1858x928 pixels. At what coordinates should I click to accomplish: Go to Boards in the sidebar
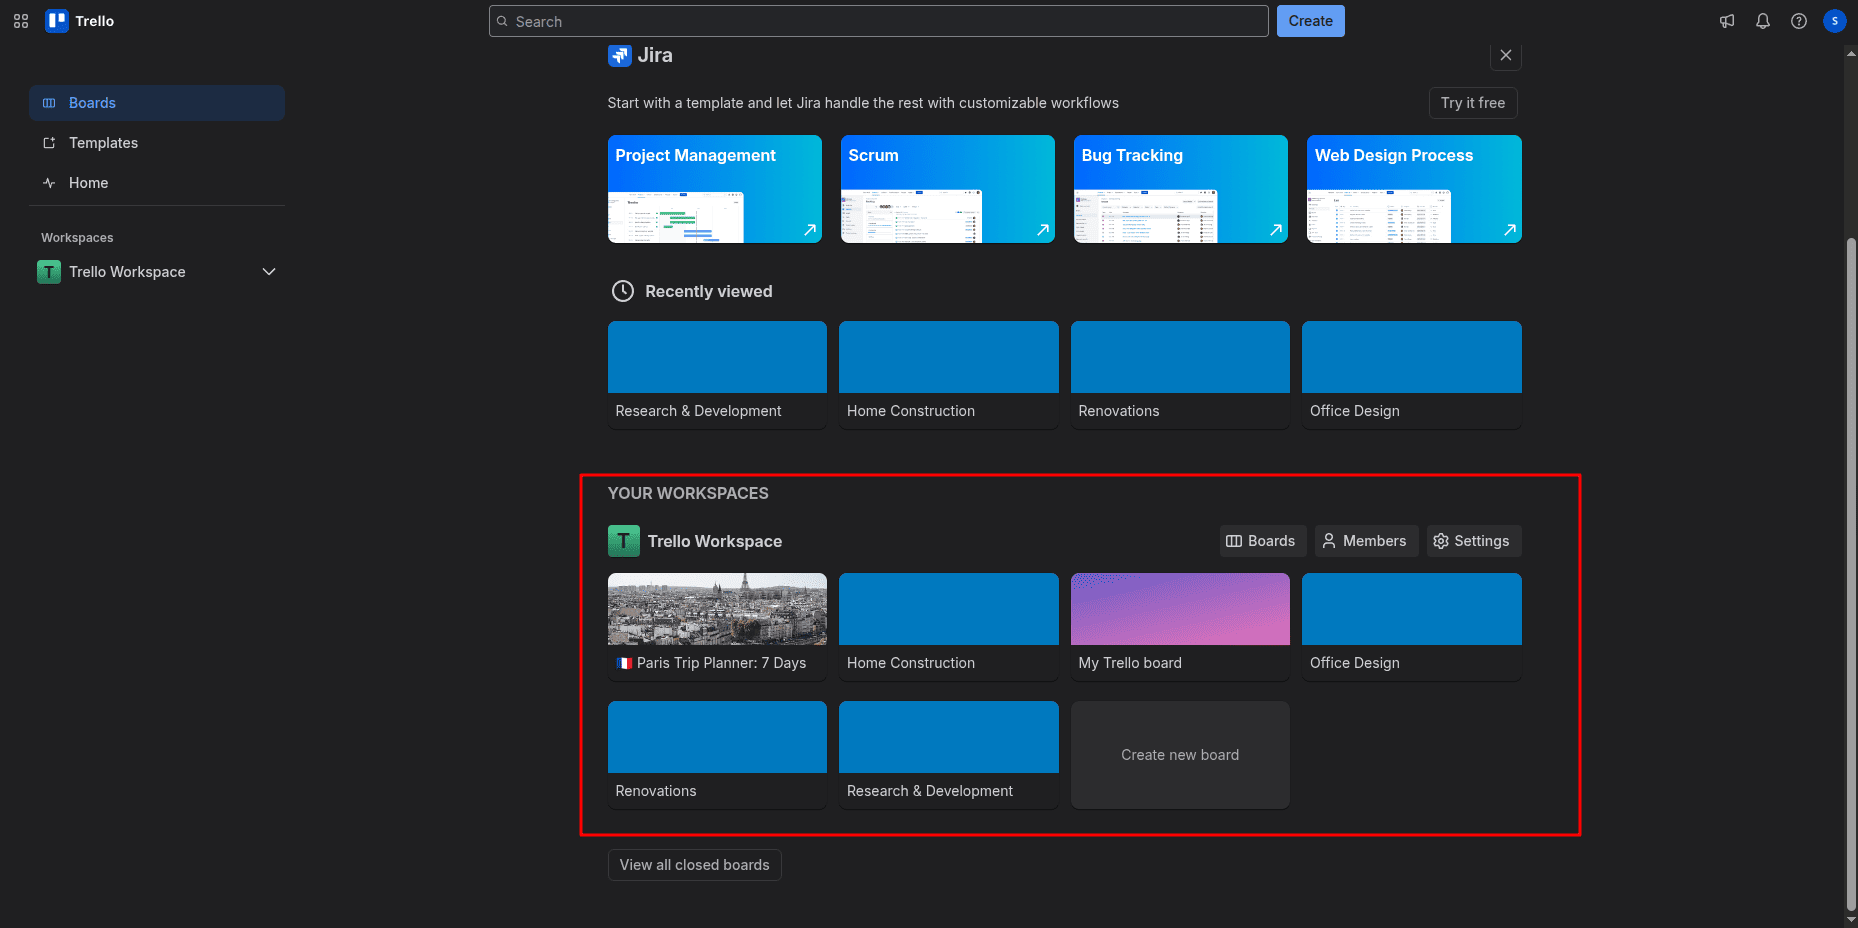157,103
